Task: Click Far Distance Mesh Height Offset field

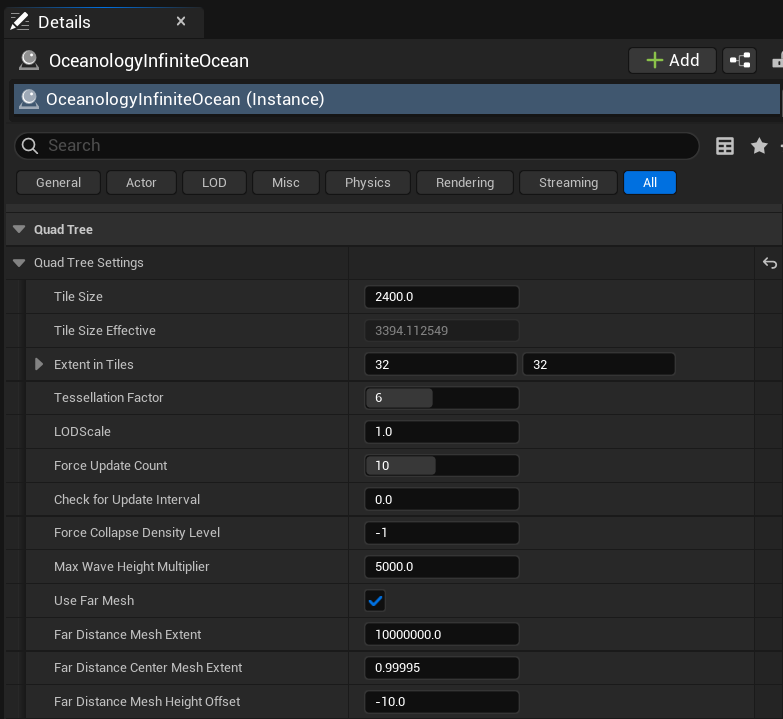Action: (442, 702)
